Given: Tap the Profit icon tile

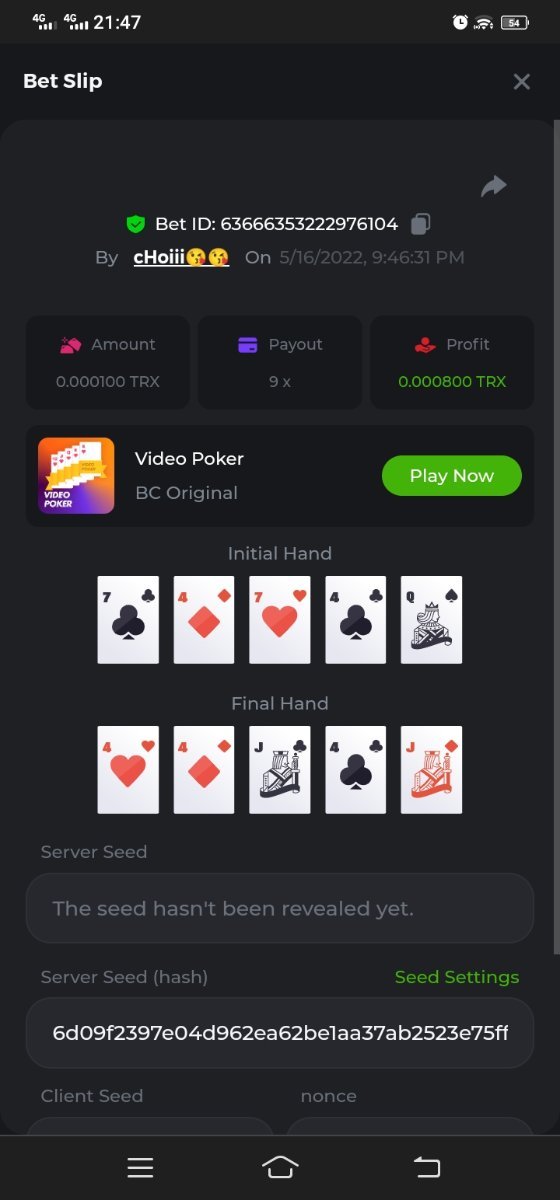Looking at the screenshot, I should pos(452,362).
